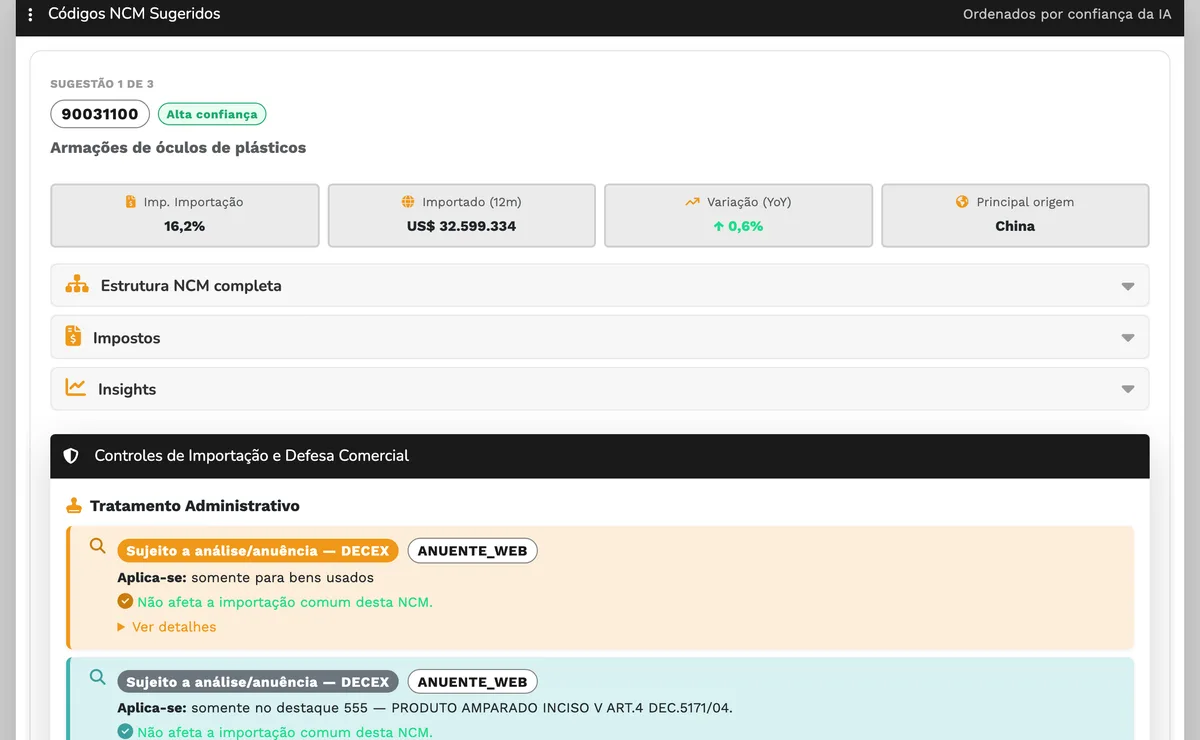Click the teal magnifier icon in second DECEX card
Screen dimensions: 1200x740
97,677
